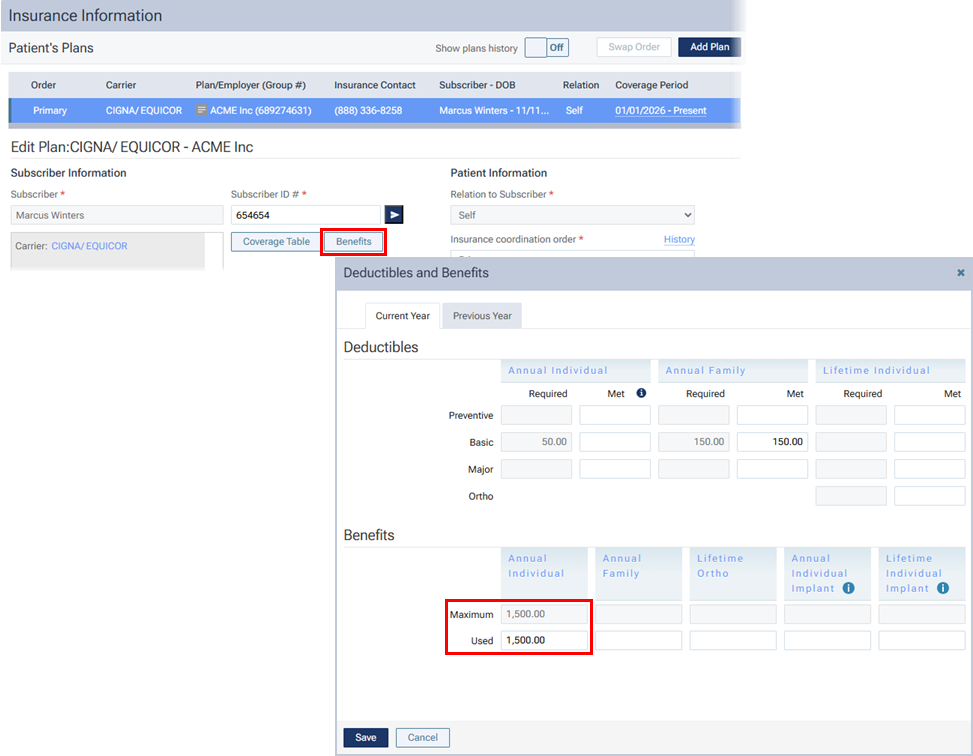Select the Current Year tab
973x756 pixels.
point(402,316)
